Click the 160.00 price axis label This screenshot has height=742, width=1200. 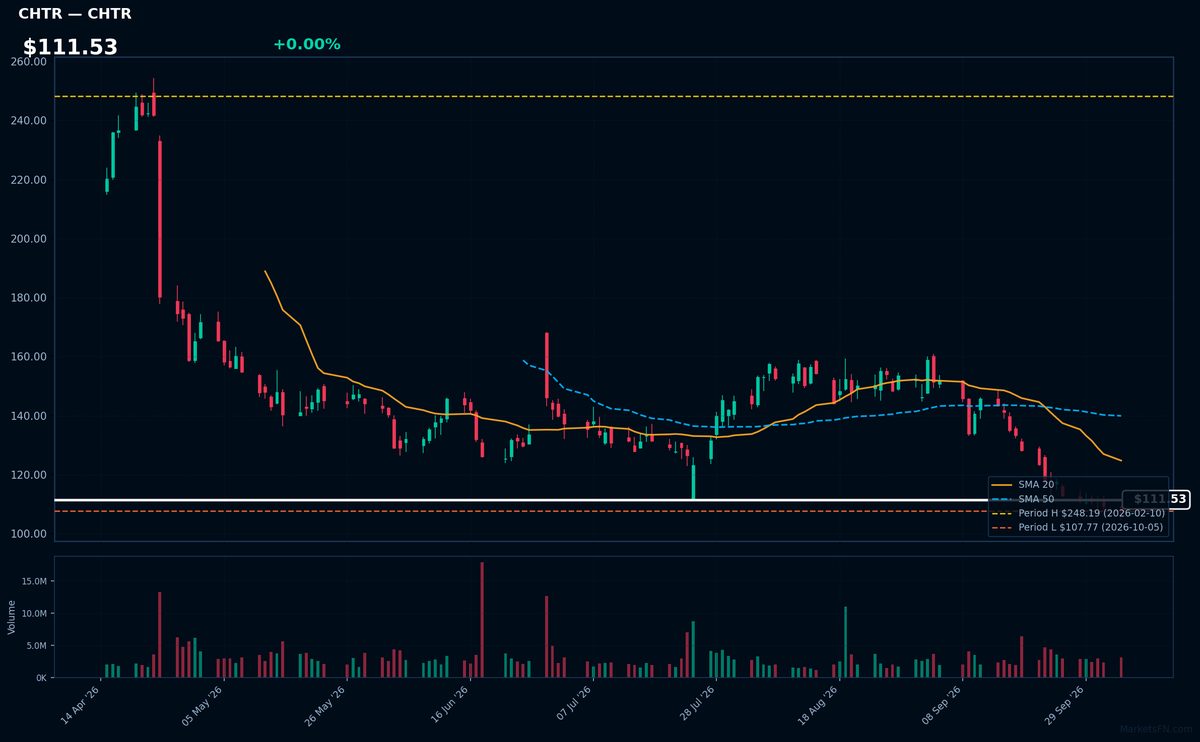pos(29,357)
